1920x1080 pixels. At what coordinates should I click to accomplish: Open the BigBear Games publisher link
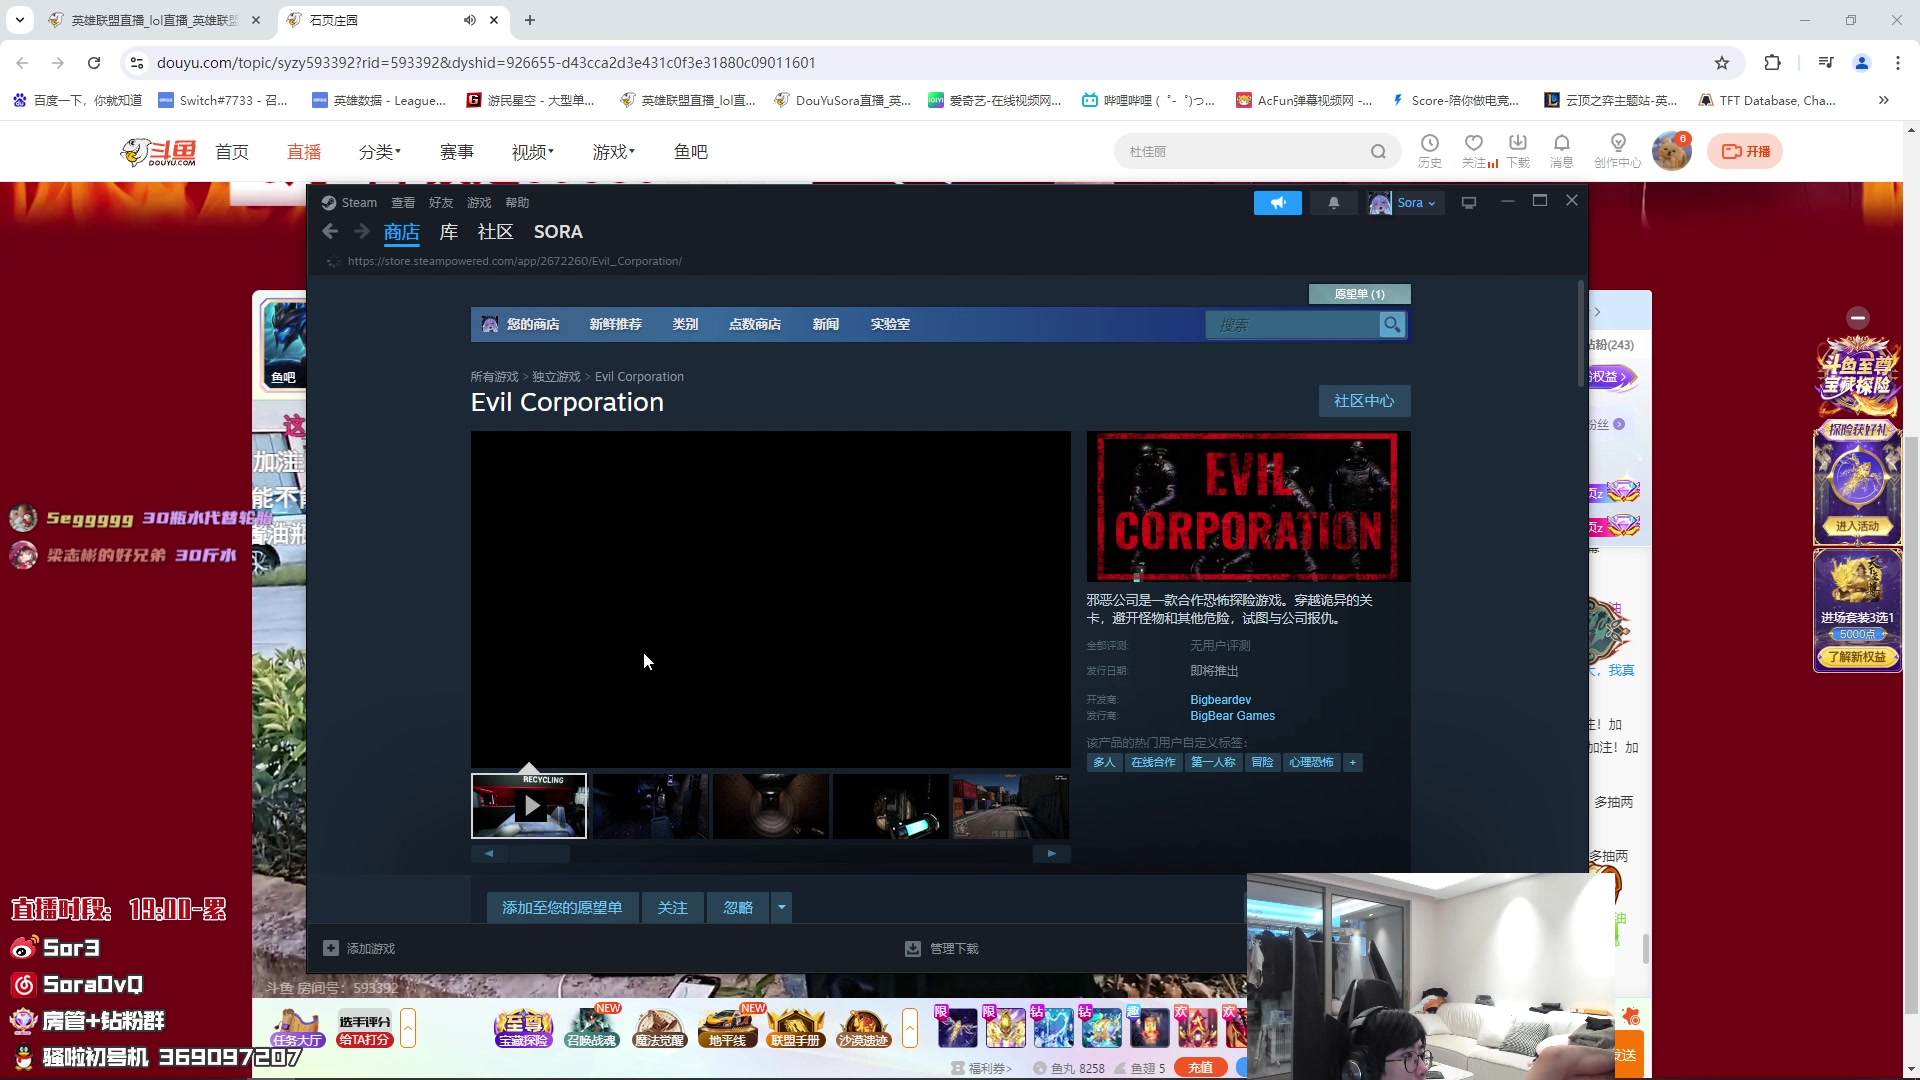pos(1232,716)
